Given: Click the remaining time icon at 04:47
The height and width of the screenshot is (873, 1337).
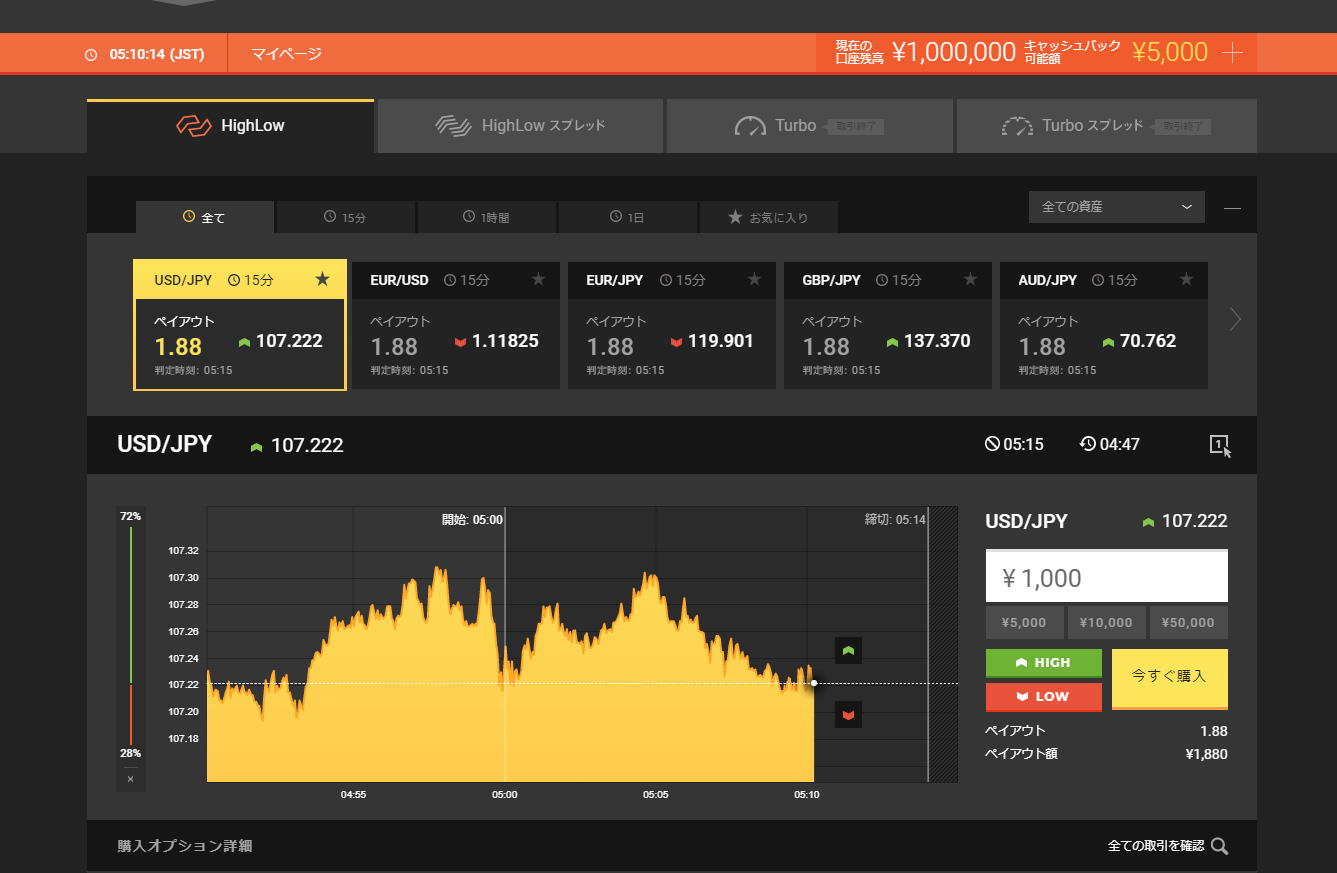Looking at the screenshot, I should [x=1088, y=444].
